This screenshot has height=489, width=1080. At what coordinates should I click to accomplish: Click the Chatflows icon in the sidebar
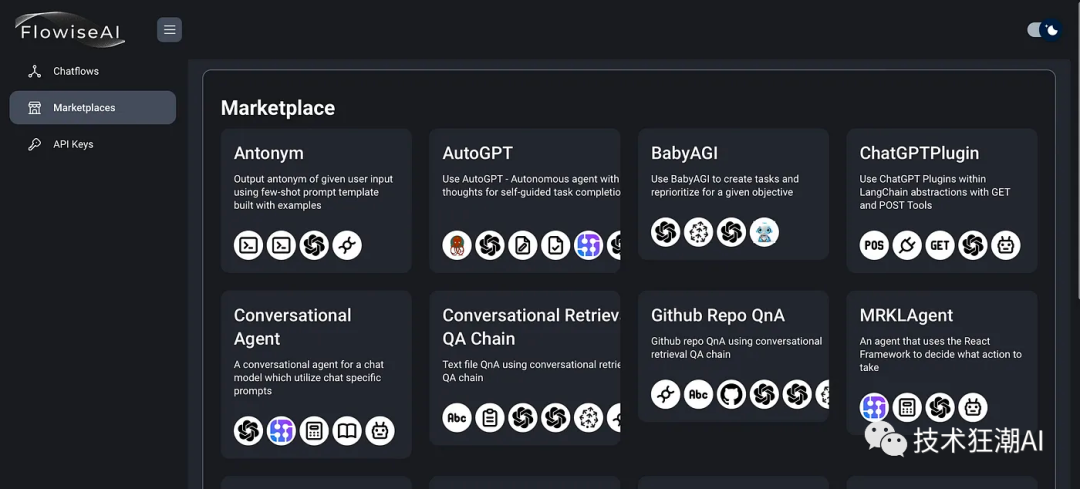tap(34, 71)
